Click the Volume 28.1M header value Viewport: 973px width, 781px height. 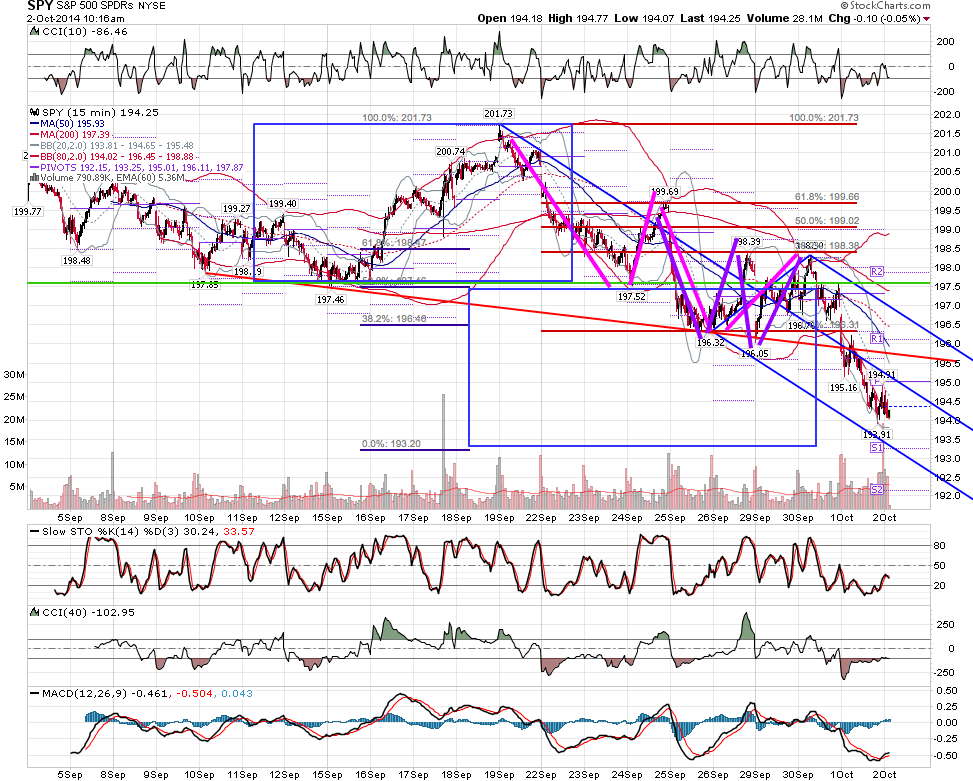tap(784, 18)
